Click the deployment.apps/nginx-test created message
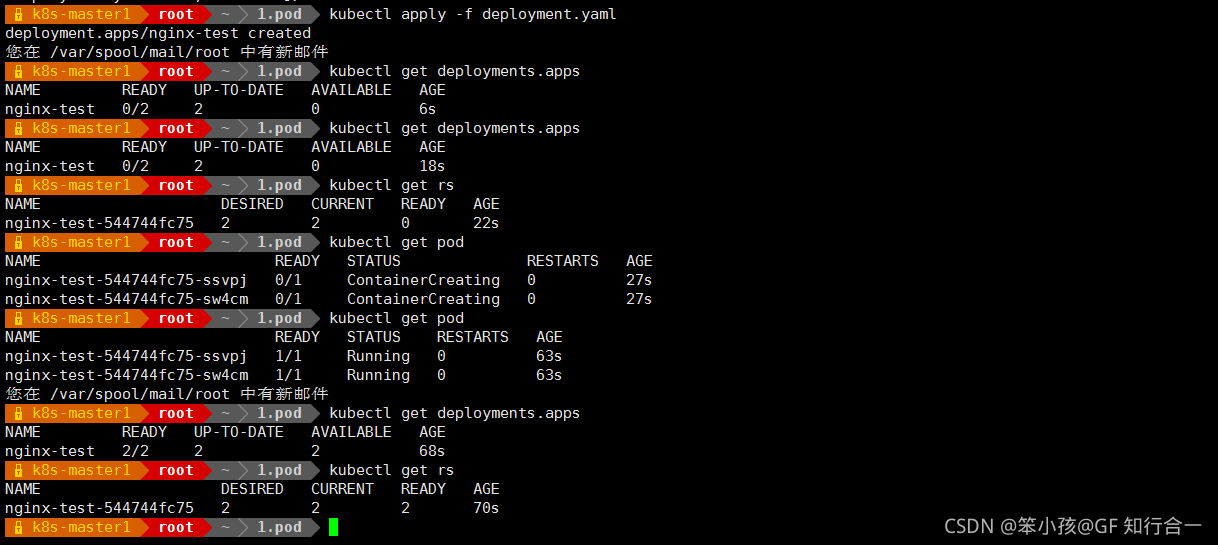The image size is (1218, 545). (158, 33)
